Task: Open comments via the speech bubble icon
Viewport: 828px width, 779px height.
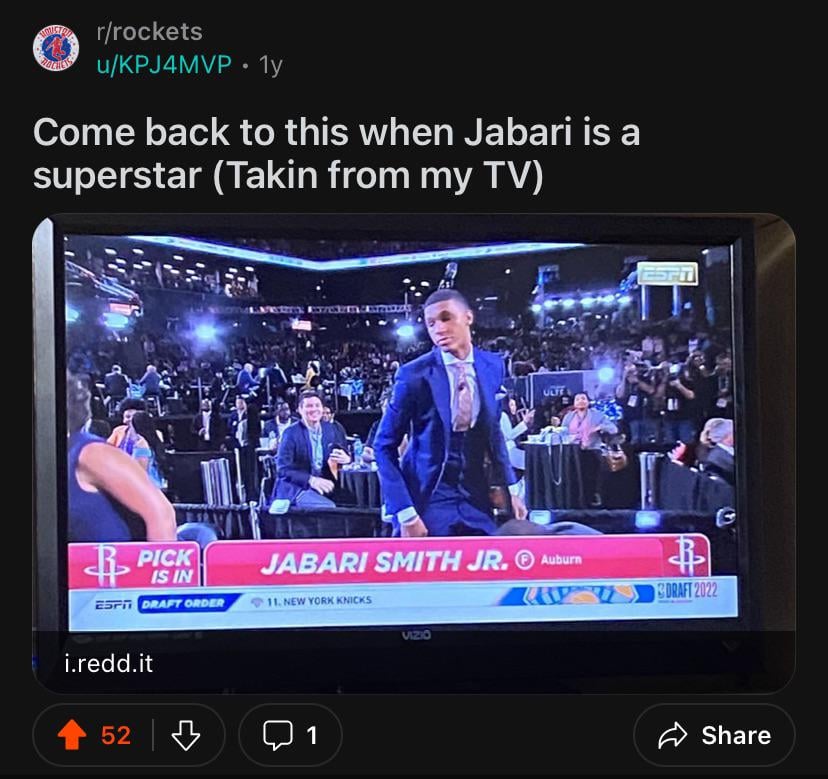Action: click(x=278, y=735)
